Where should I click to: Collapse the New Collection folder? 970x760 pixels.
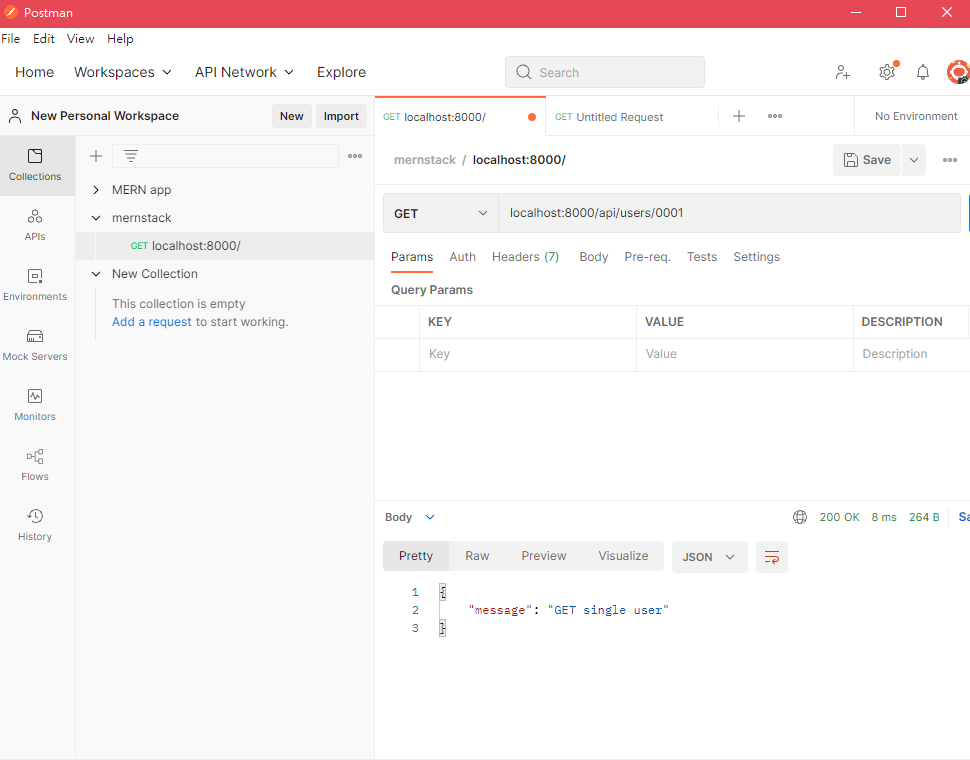click(x=96, y=274)
